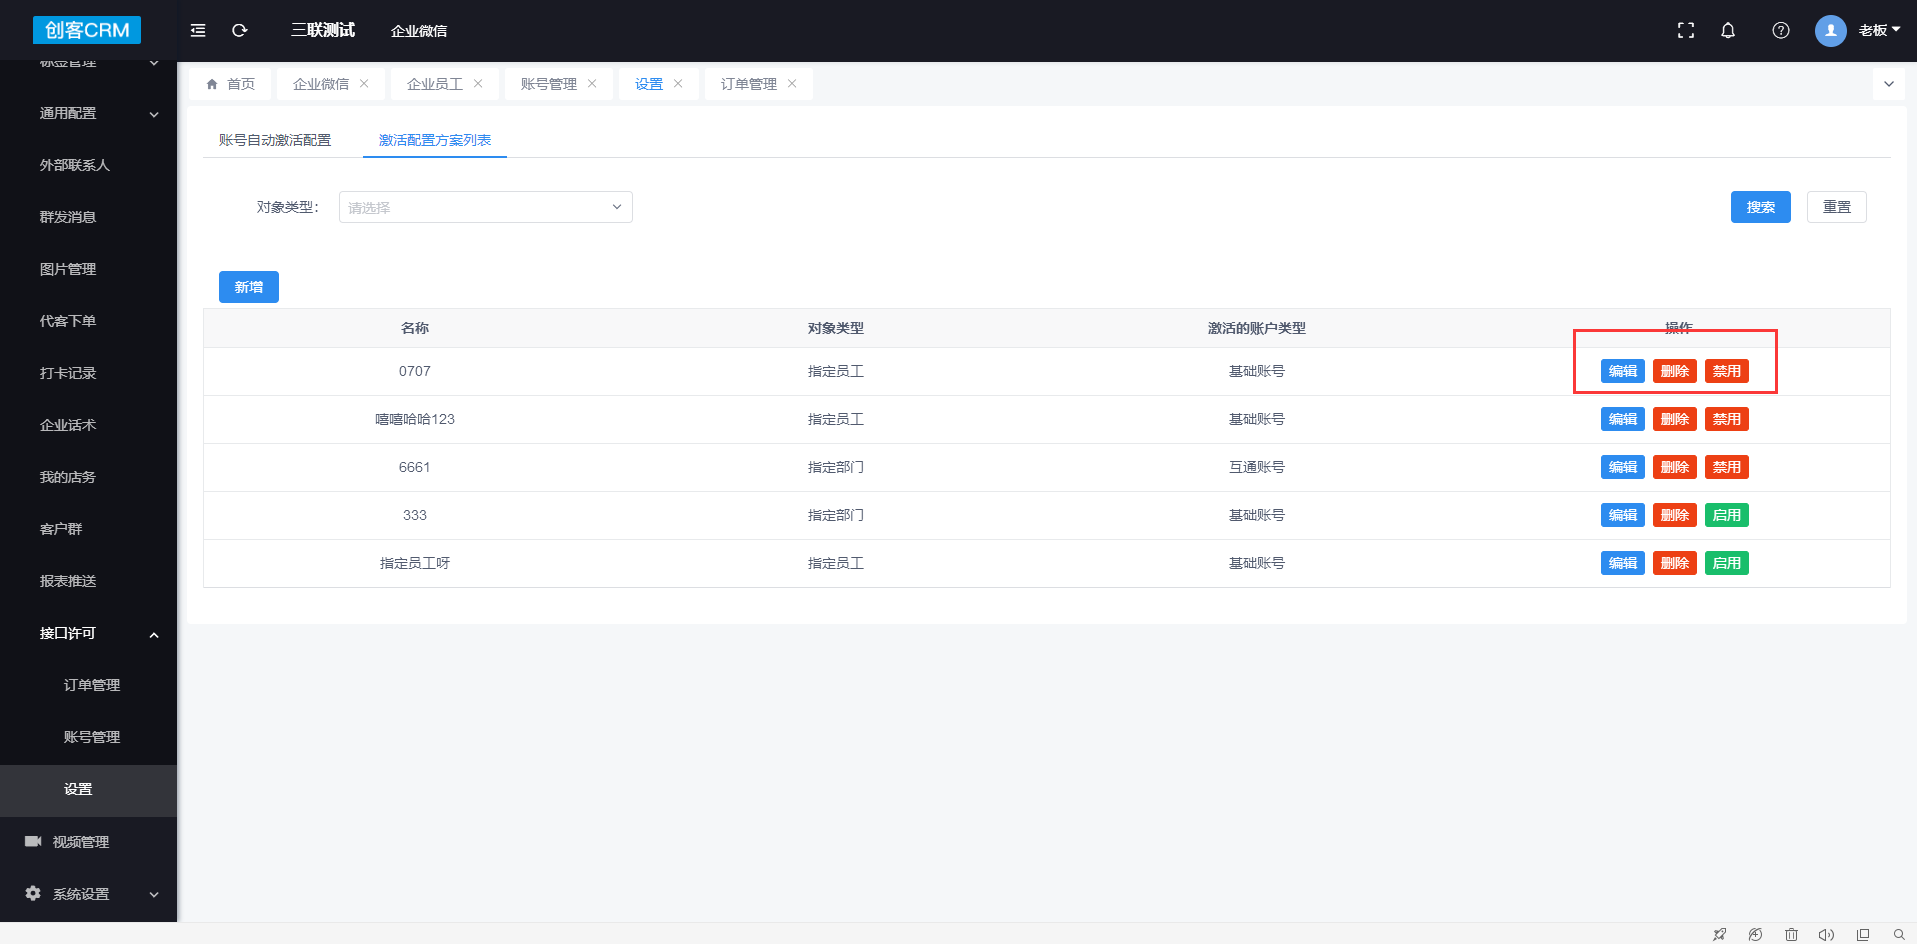Delete the 6661 row
Screen dimensions: 1917x944
coord(1675,467)
